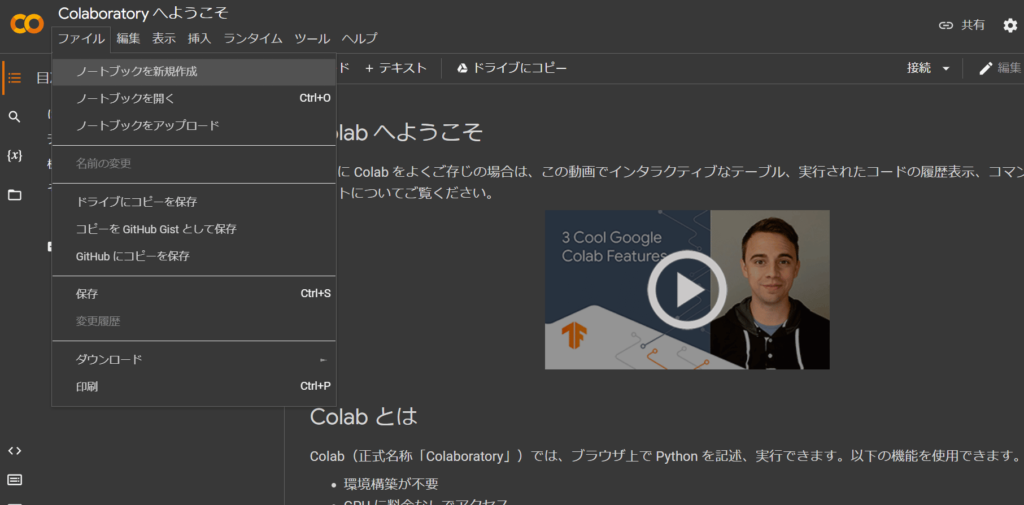Screen dimensions: 1024x505
Task: Expand the 接続 dropdown arrow
Action: [x=946, y=69]
